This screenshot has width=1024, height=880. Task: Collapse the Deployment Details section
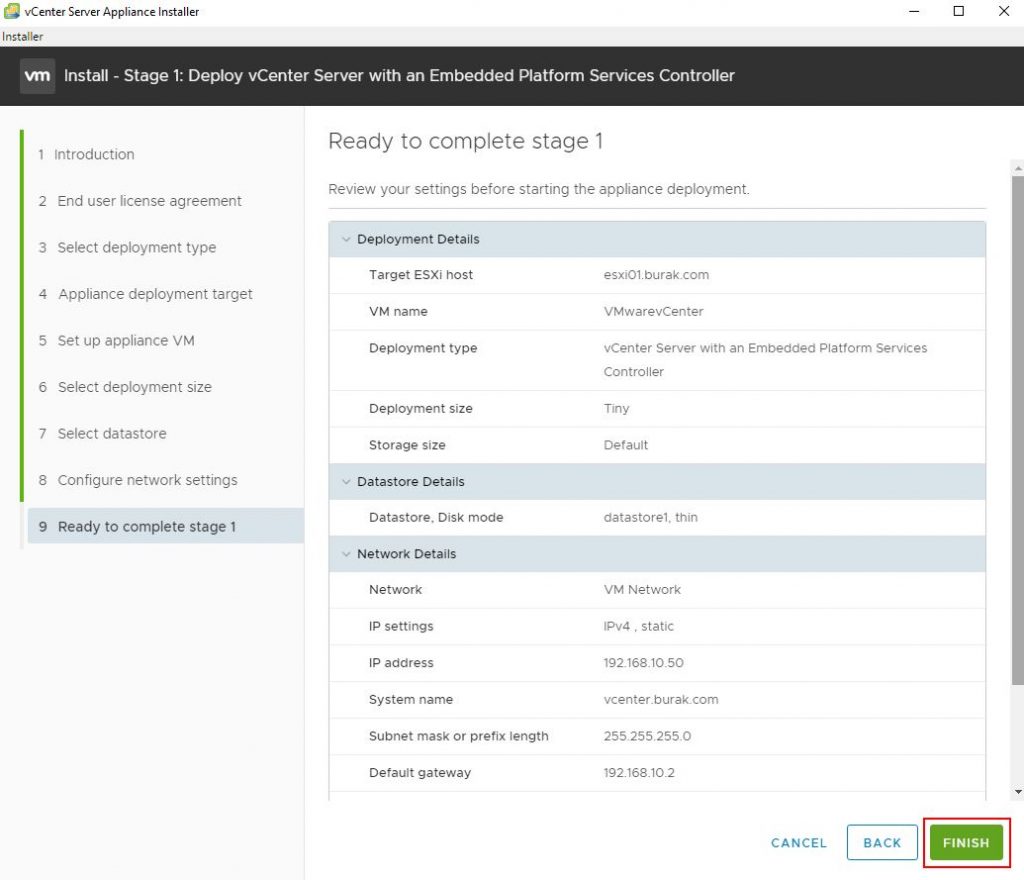point(346,240)
